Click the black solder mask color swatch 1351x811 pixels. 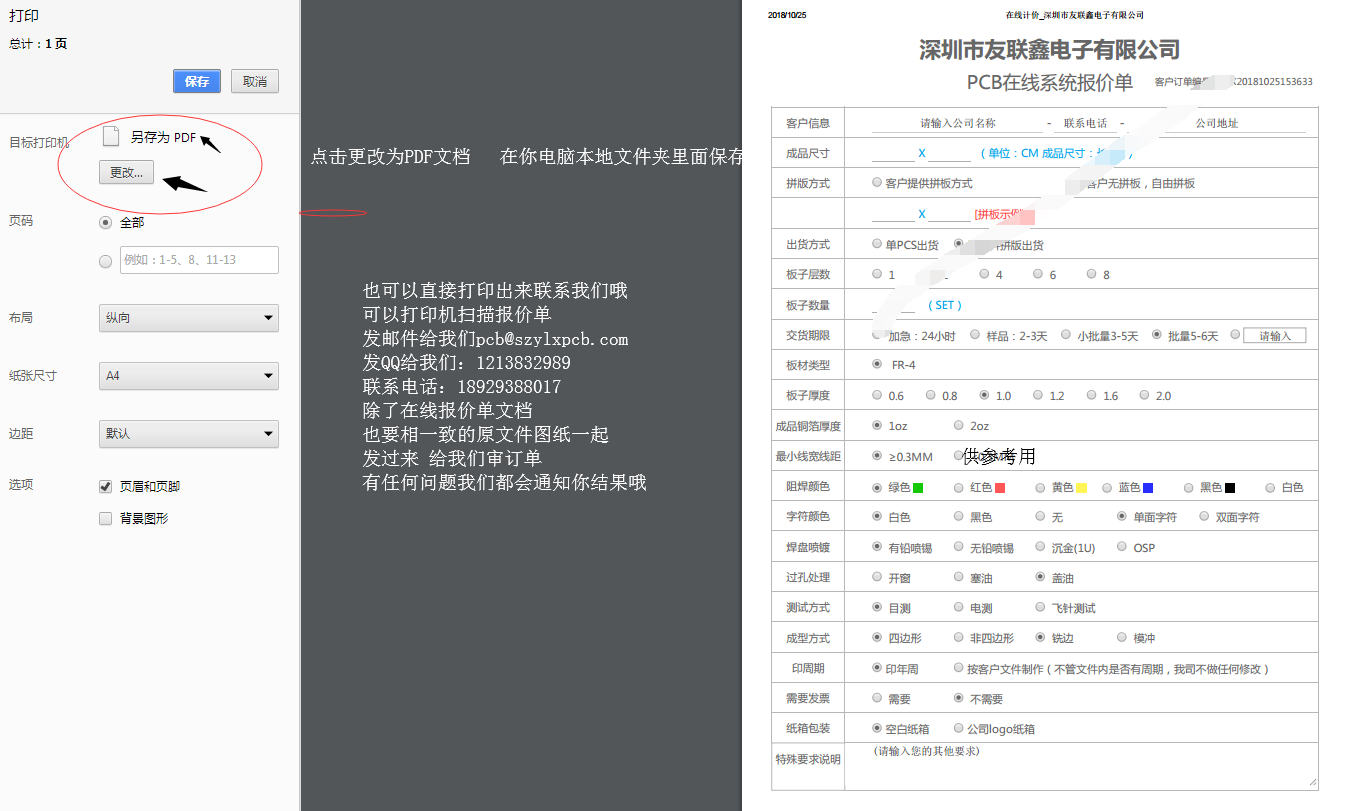coord(1230,488)
